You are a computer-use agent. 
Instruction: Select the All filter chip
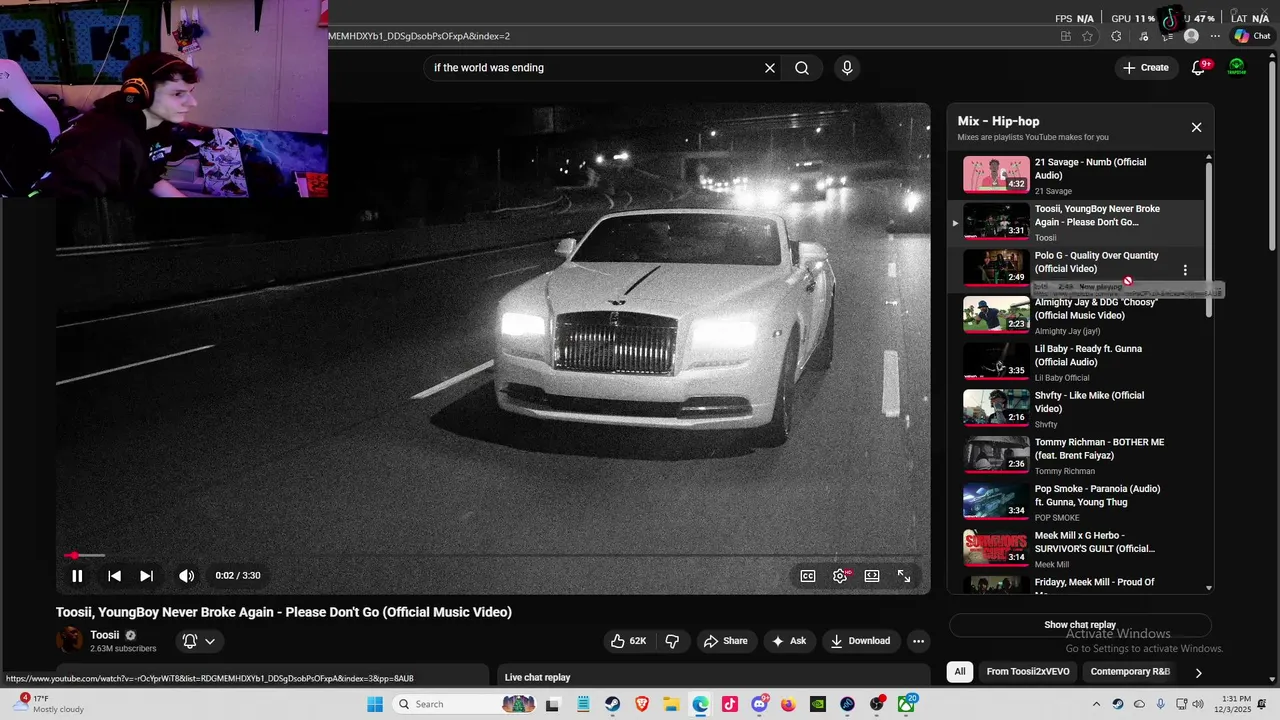click(960, 672)
